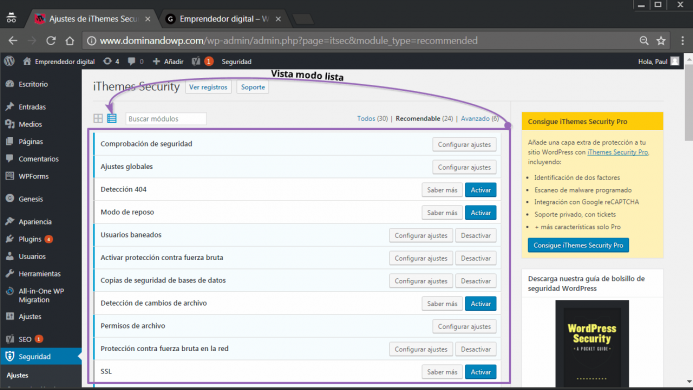Open Hola, Paul user profile menu
Image resolution: width=693 pixels, height=390 pixels.
click(x=658, y=61)
